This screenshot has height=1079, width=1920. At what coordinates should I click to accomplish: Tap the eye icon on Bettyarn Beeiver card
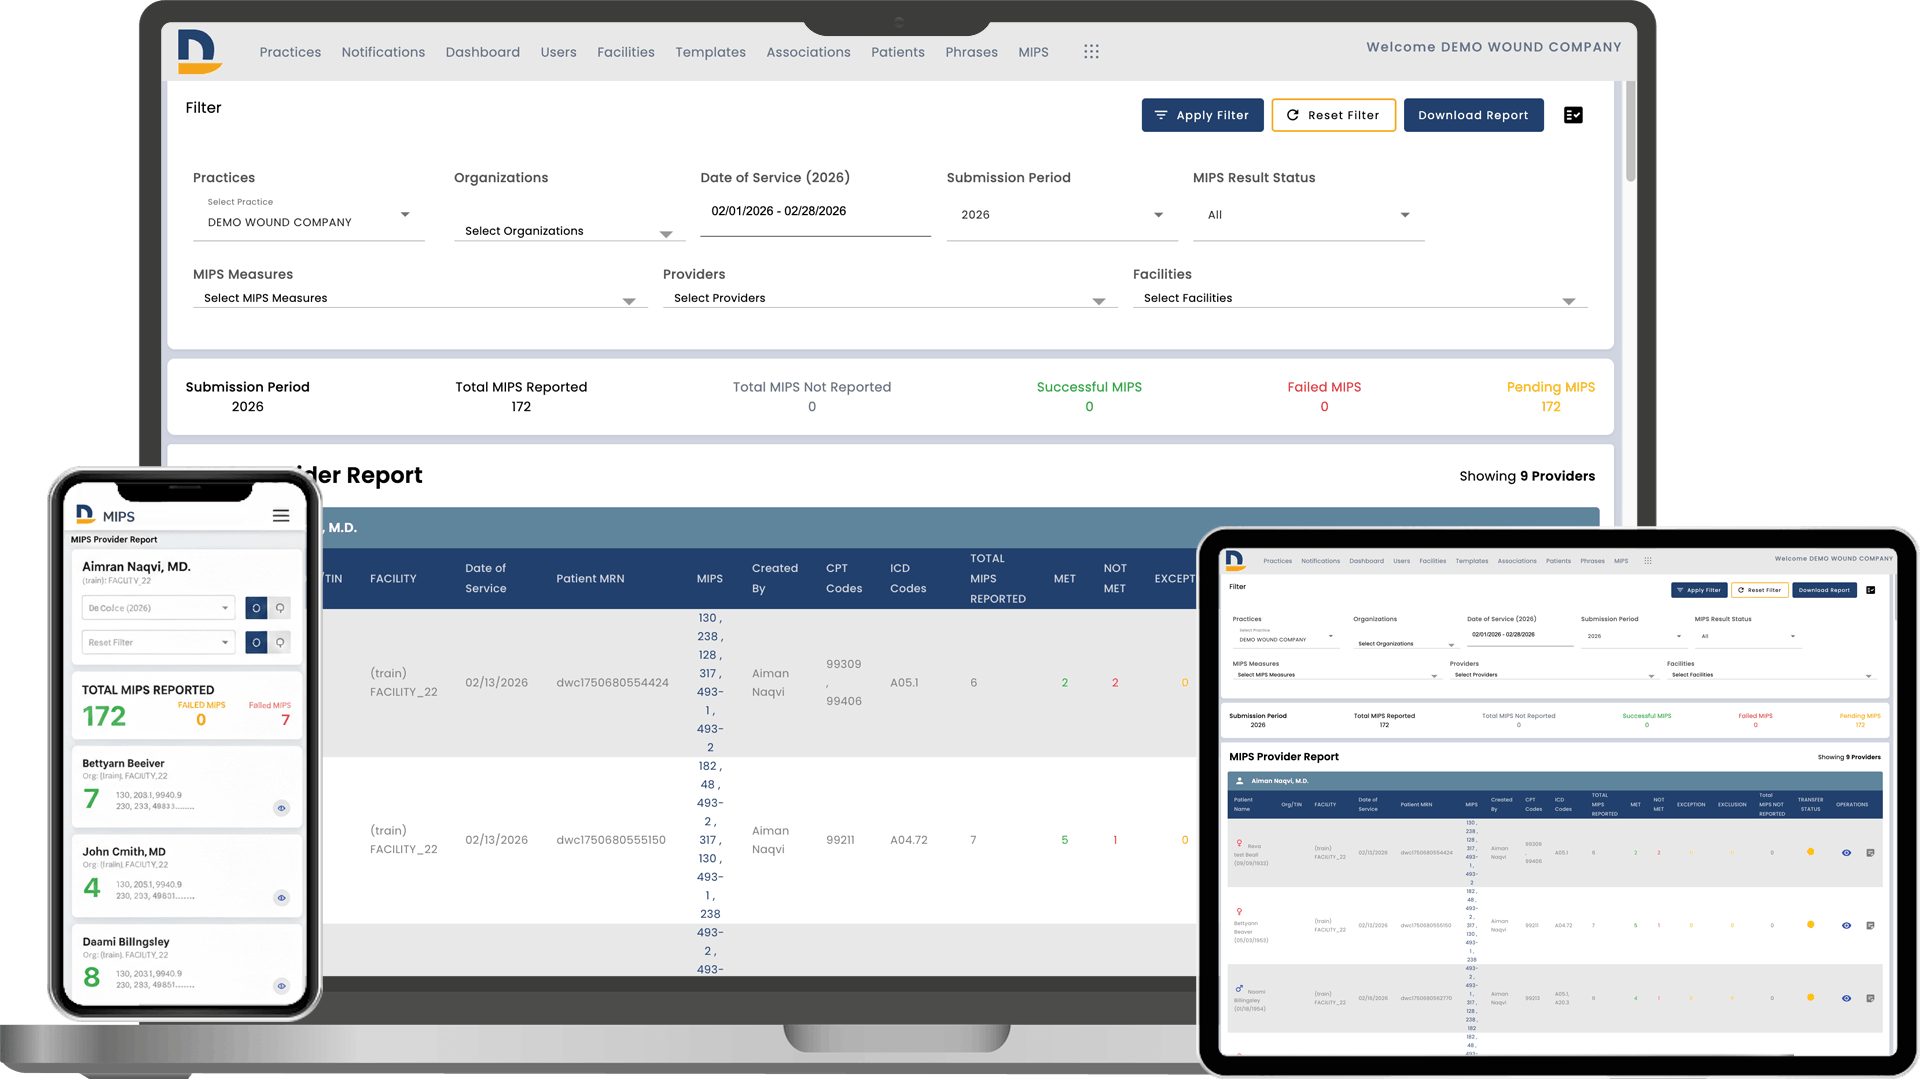[x=281, y=808]
